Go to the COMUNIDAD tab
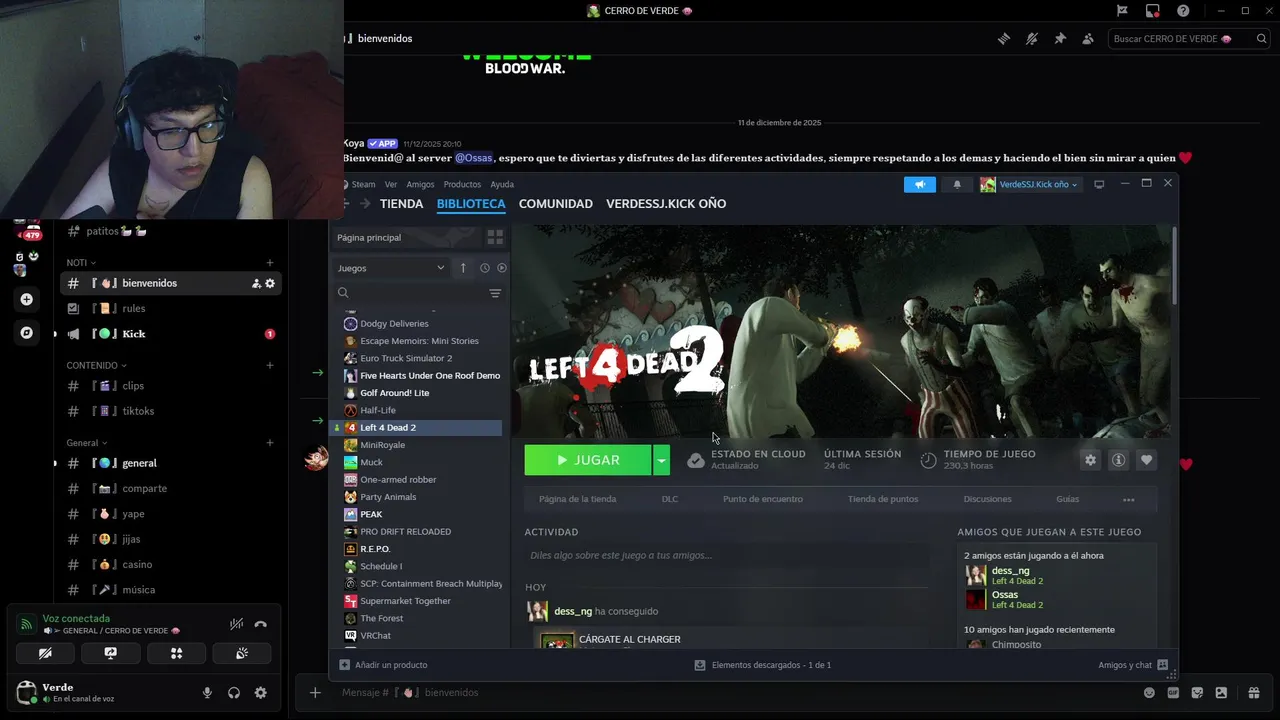This screenshot has width=1280, height=720. [x=556, y=204]
